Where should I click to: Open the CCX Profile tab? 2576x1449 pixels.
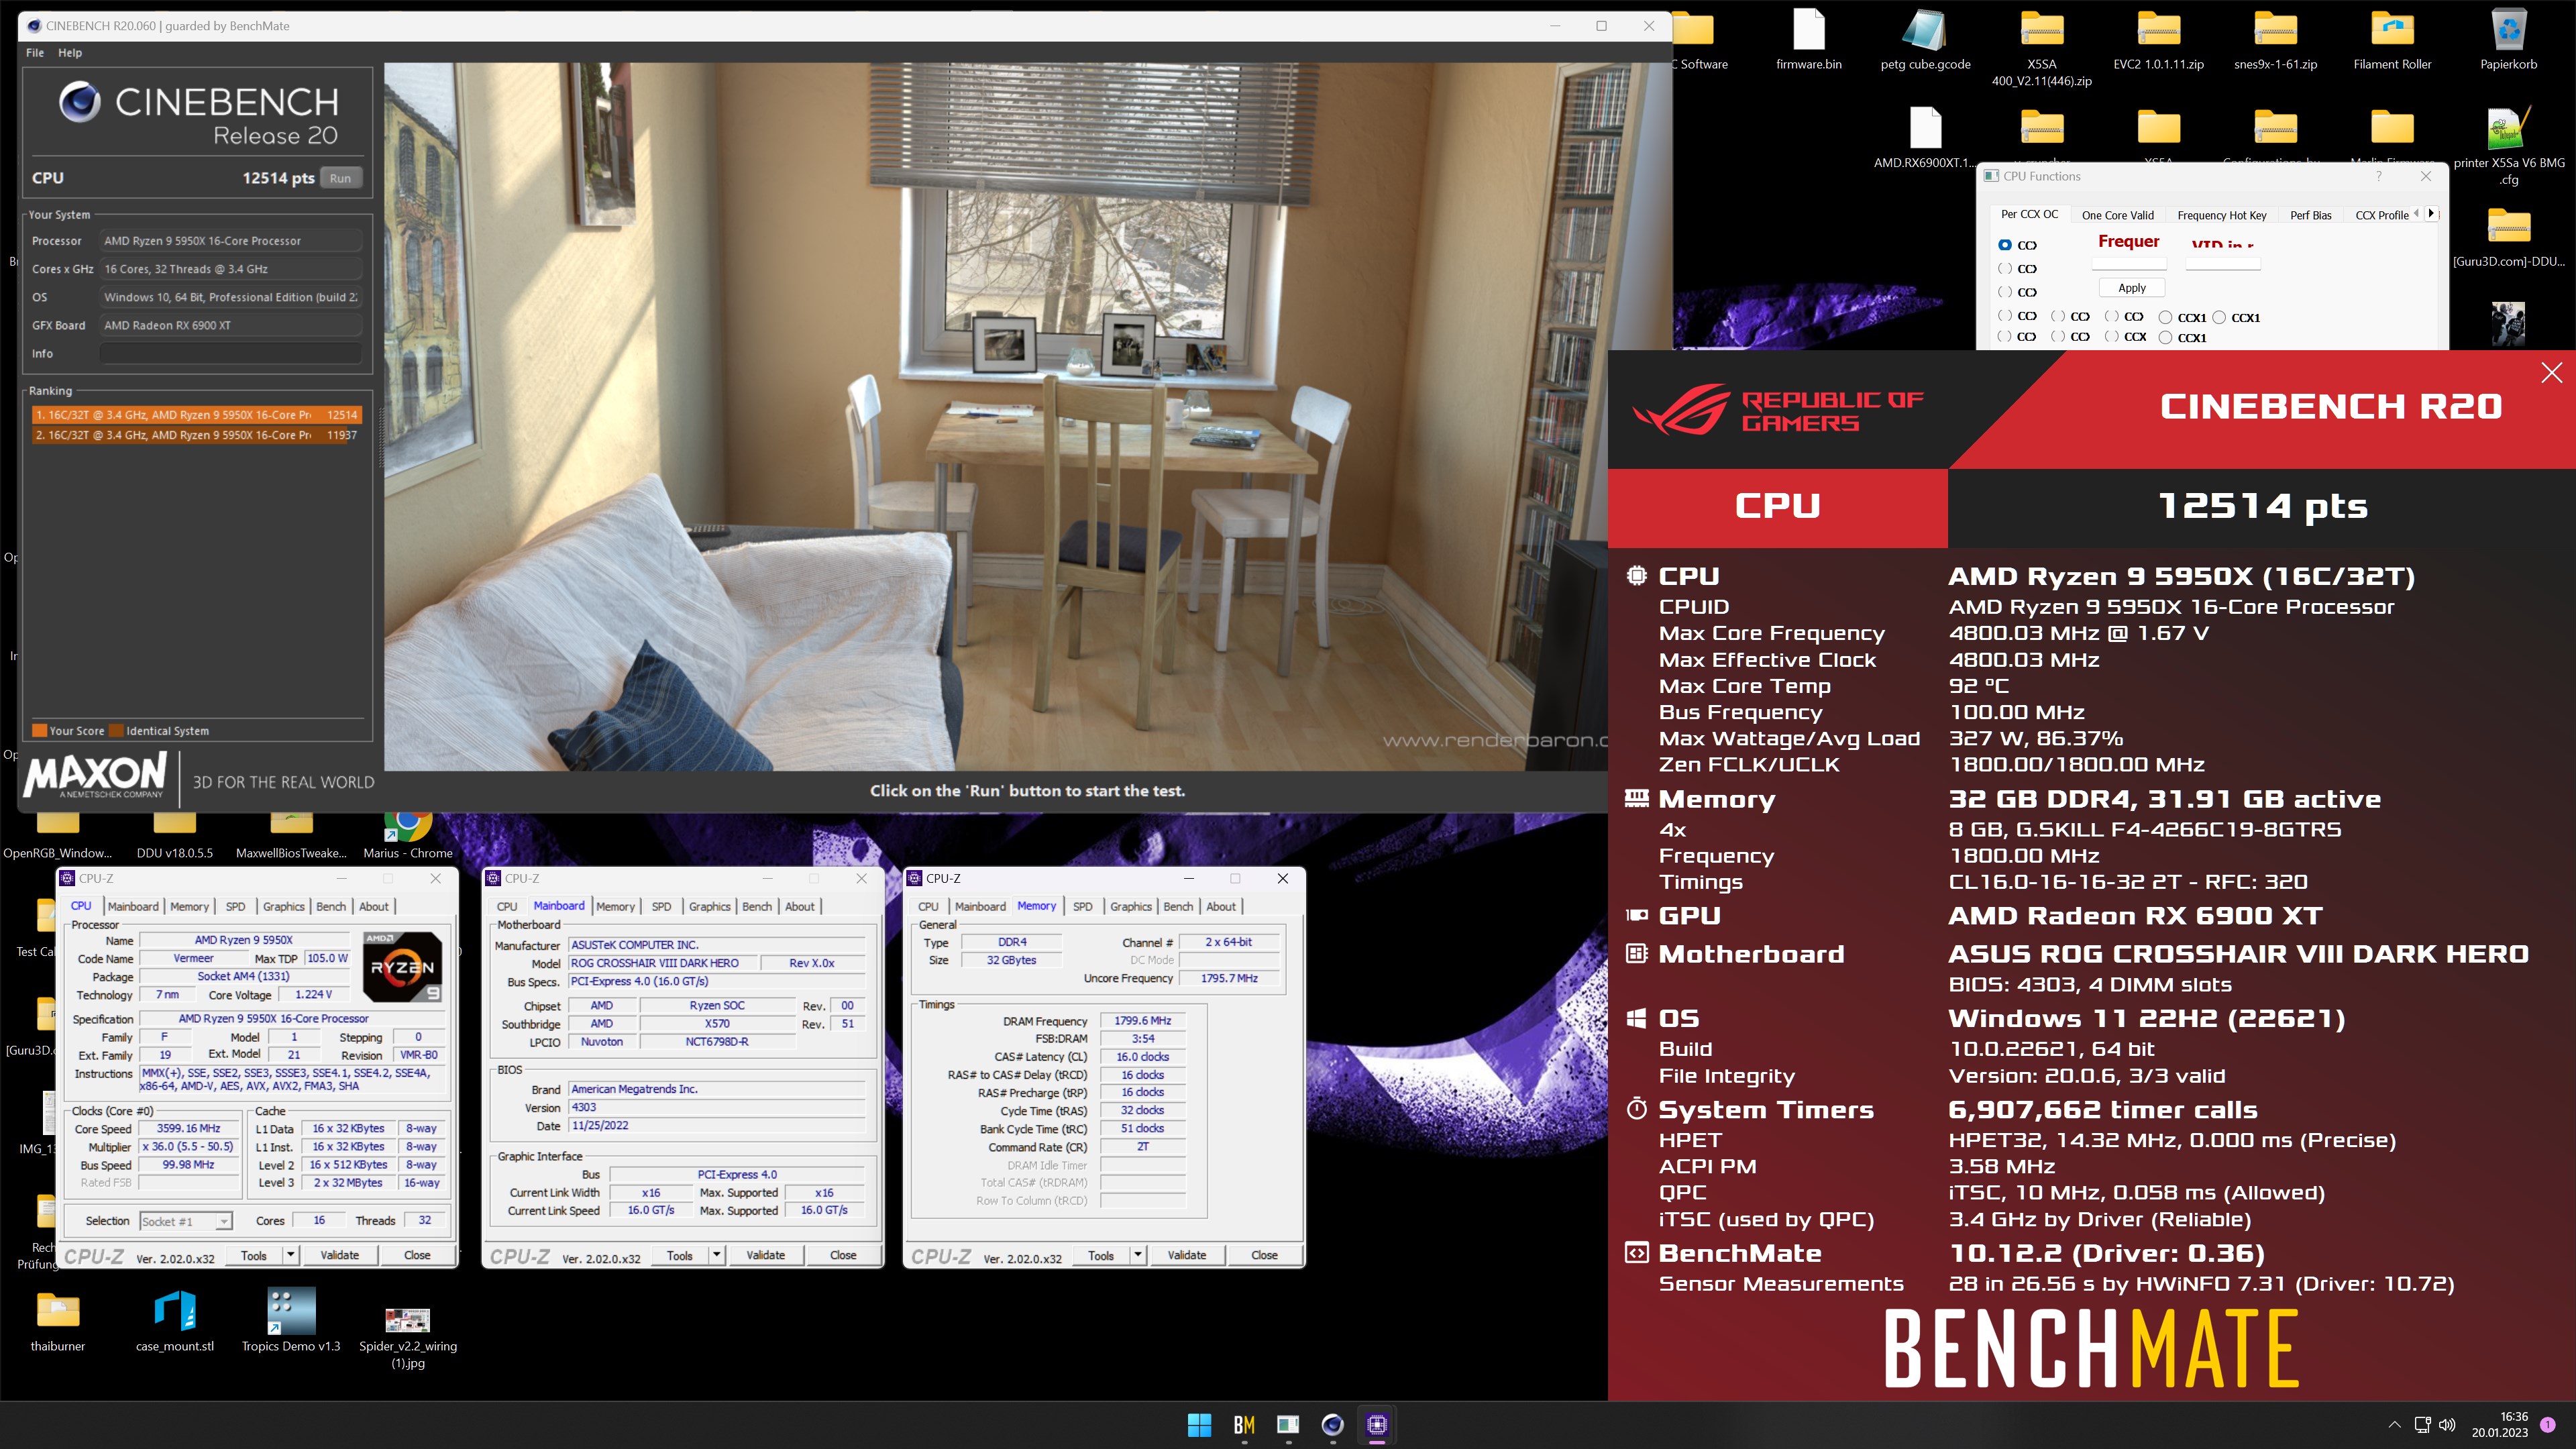2381,215
